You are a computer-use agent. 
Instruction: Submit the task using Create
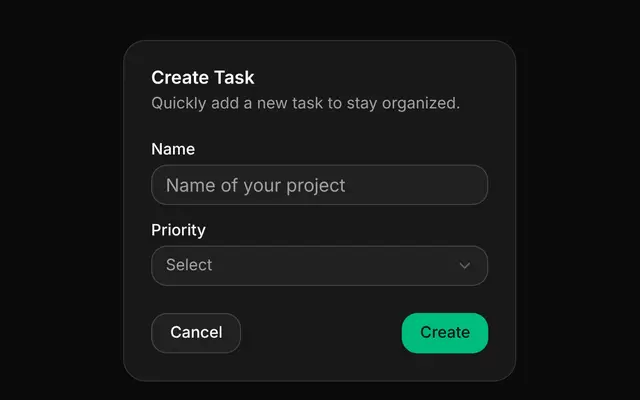(445, 333)
